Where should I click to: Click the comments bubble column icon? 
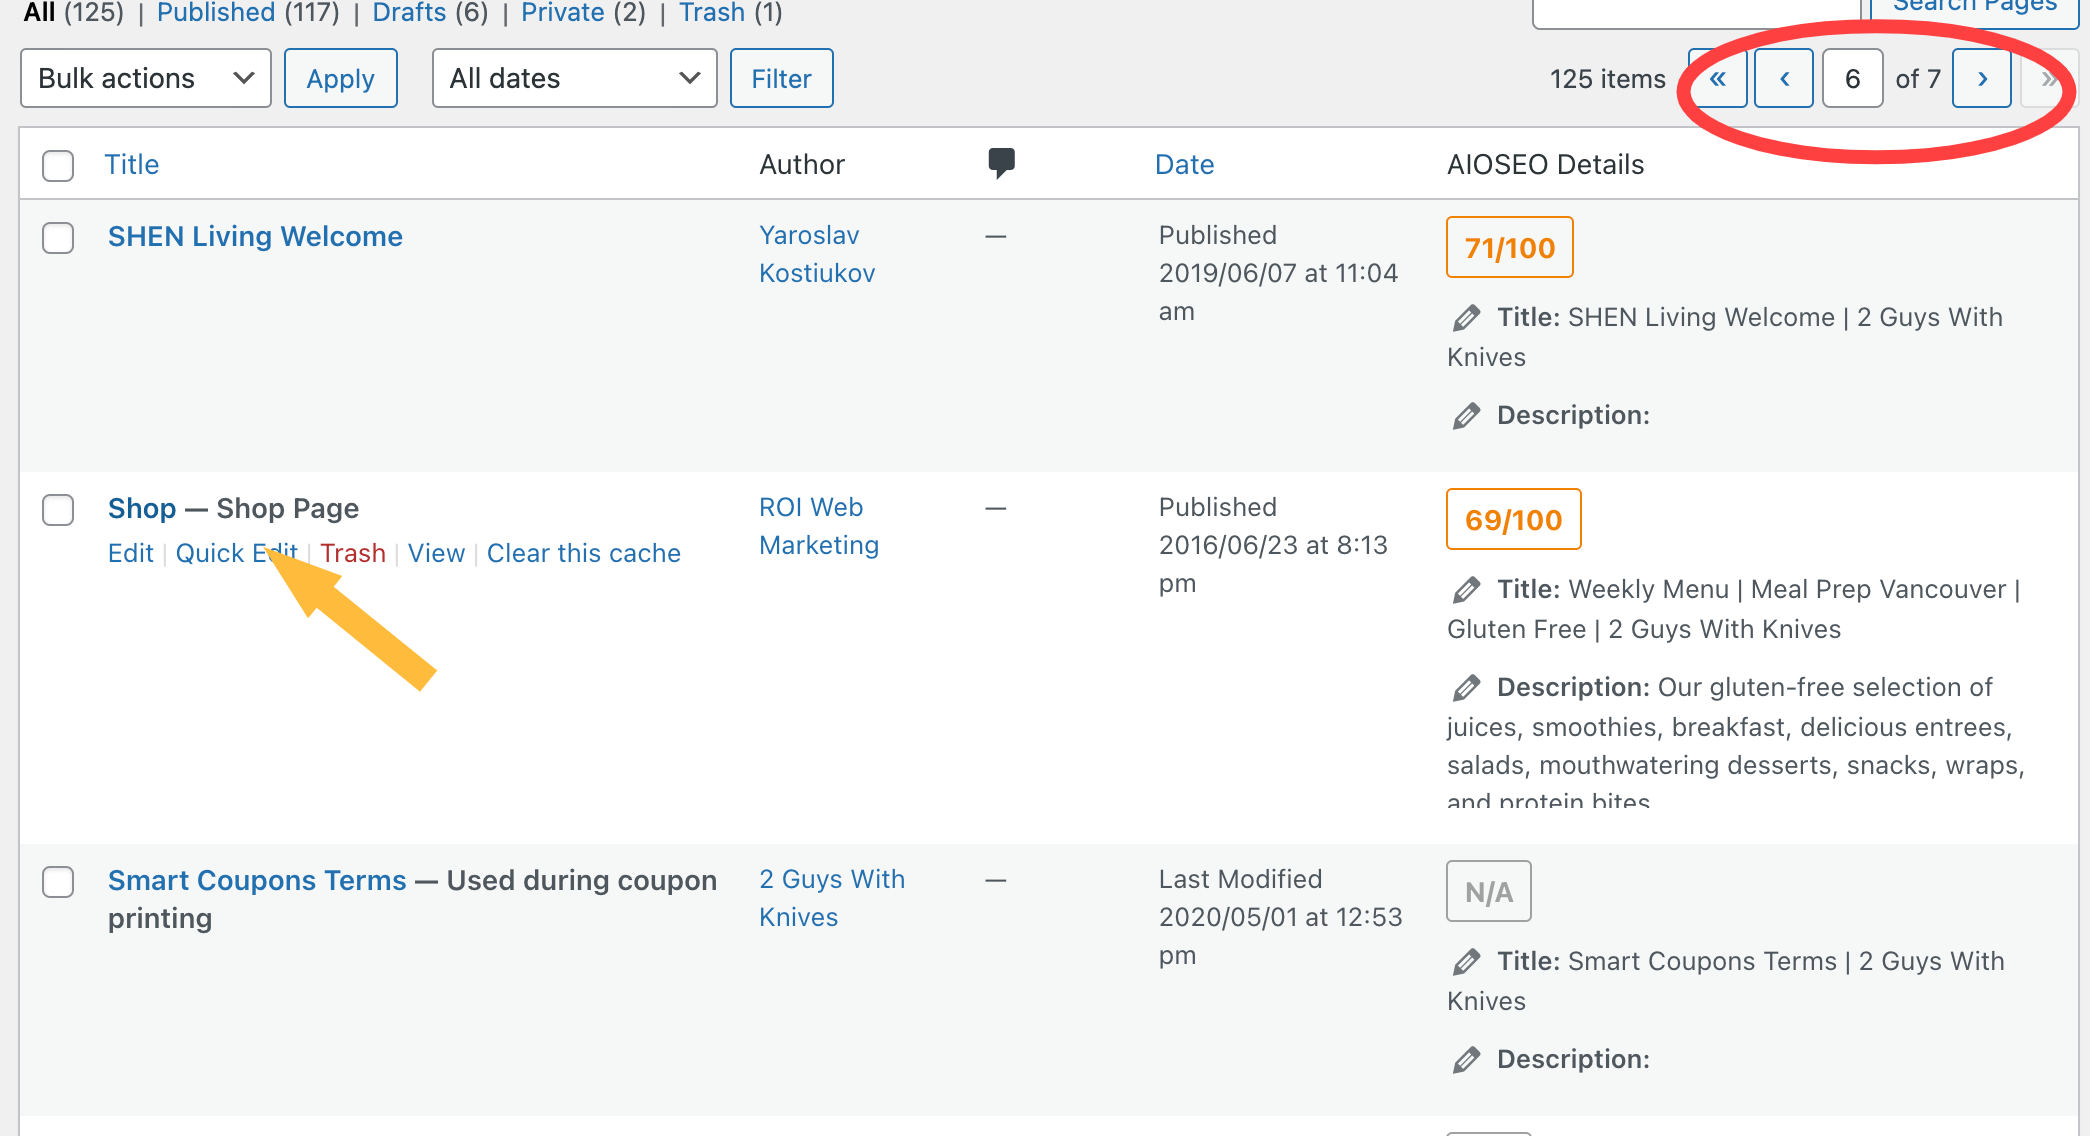point(1001,163)
